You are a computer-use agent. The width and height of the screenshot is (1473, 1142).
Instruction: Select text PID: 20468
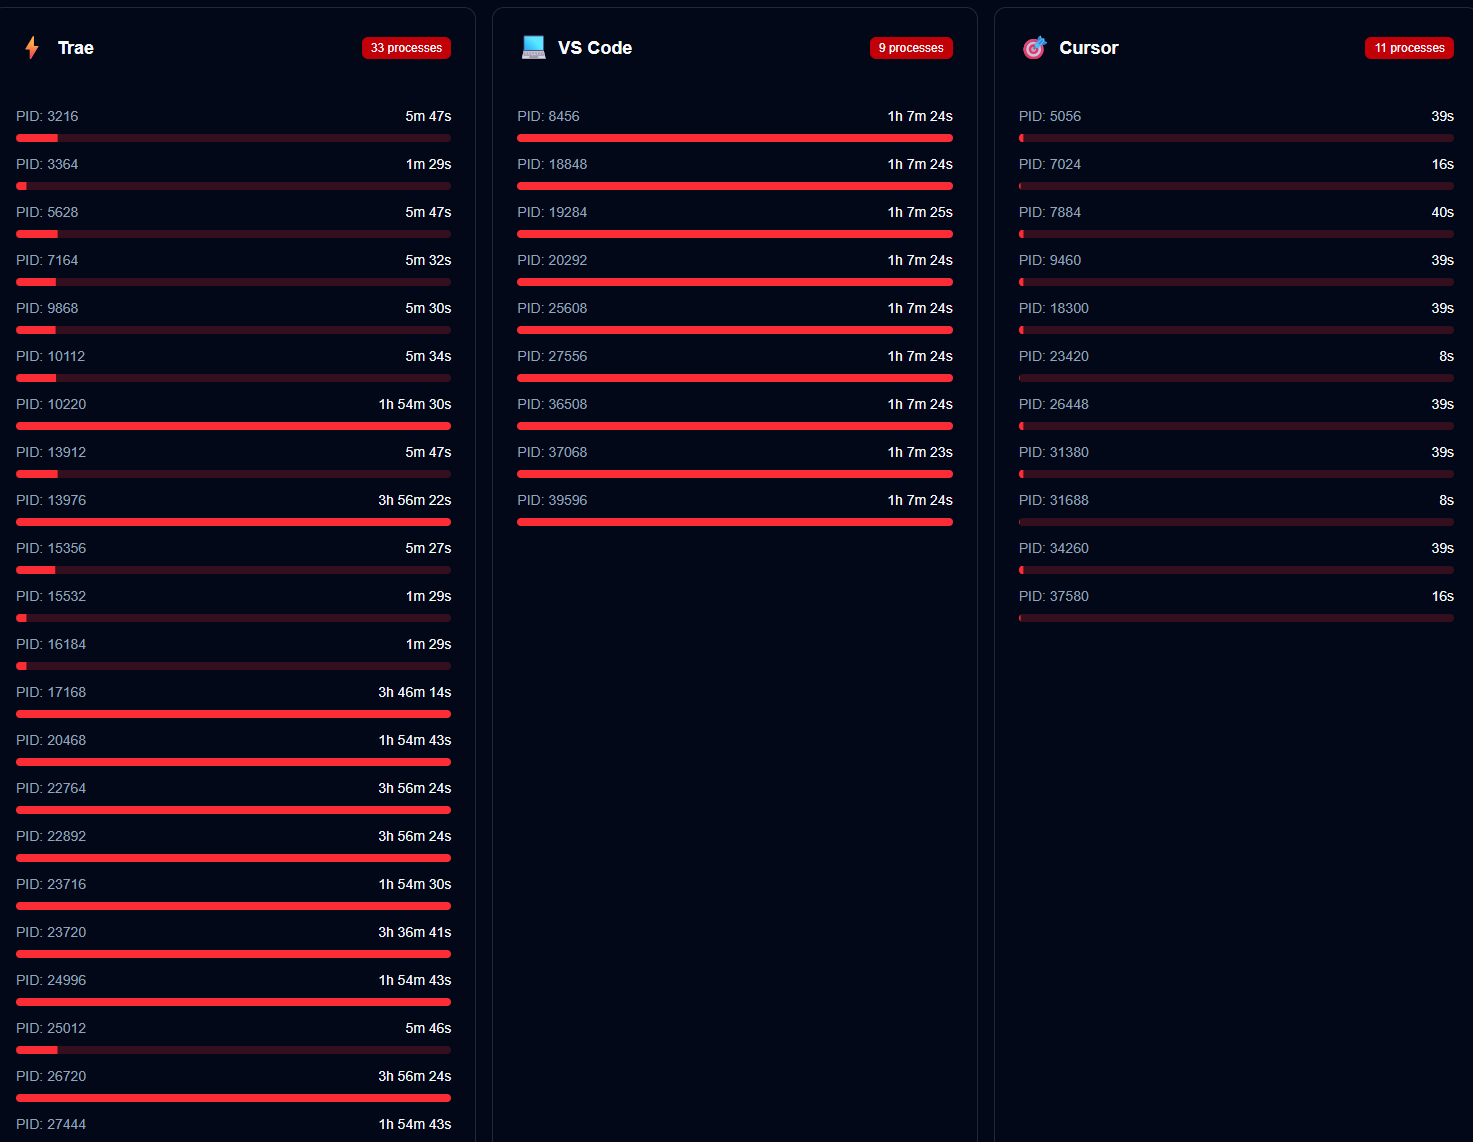(x=51, y=740)
